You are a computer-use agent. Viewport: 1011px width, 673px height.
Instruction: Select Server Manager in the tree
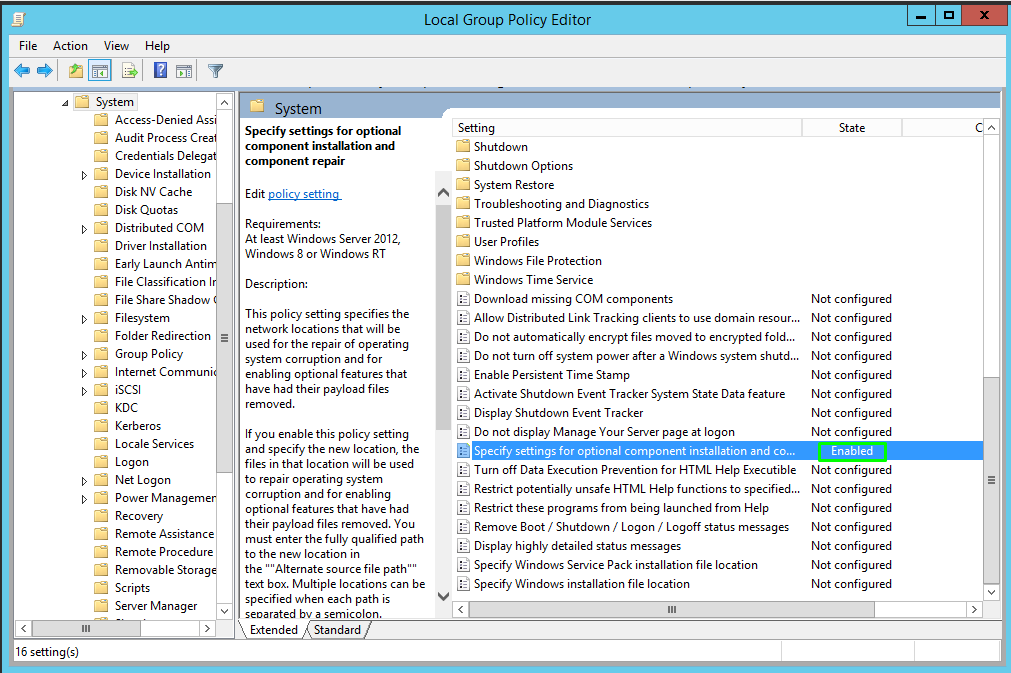coord(156,605)
